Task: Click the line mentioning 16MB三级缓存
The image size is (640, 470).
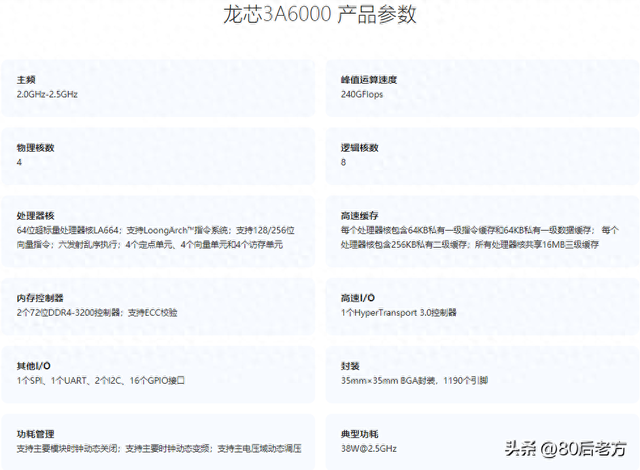Action: pos(470,245)
